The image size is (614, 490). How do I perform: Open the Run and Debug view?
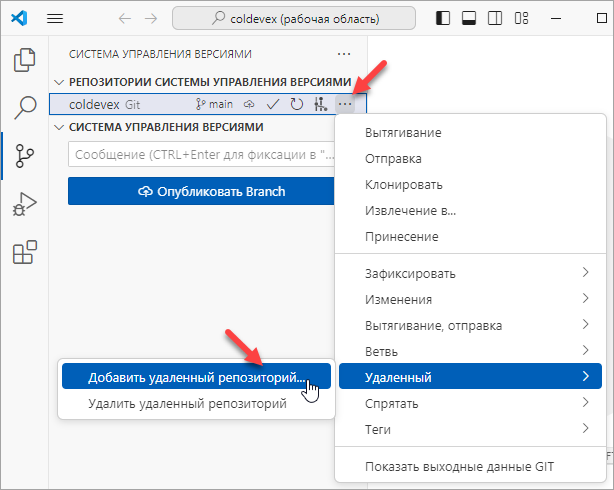24,205
